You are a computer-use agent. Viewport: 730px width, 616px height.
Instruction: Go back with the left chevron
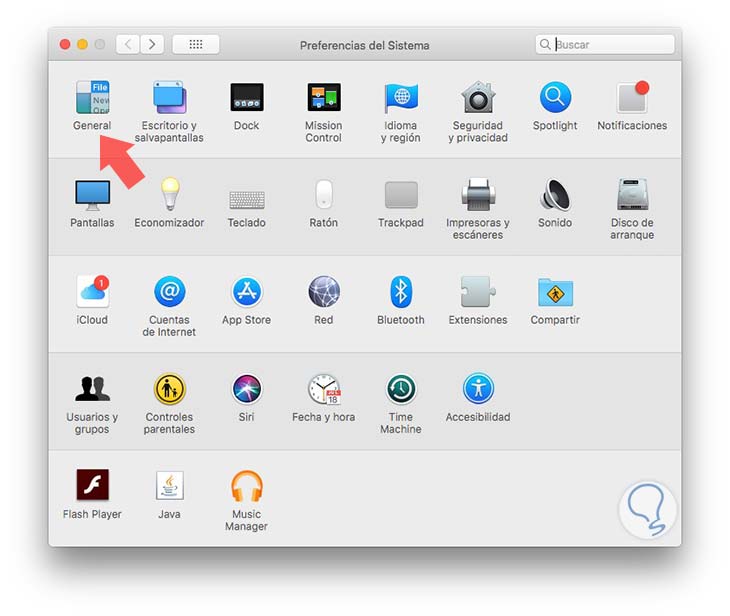pos(128,45)
